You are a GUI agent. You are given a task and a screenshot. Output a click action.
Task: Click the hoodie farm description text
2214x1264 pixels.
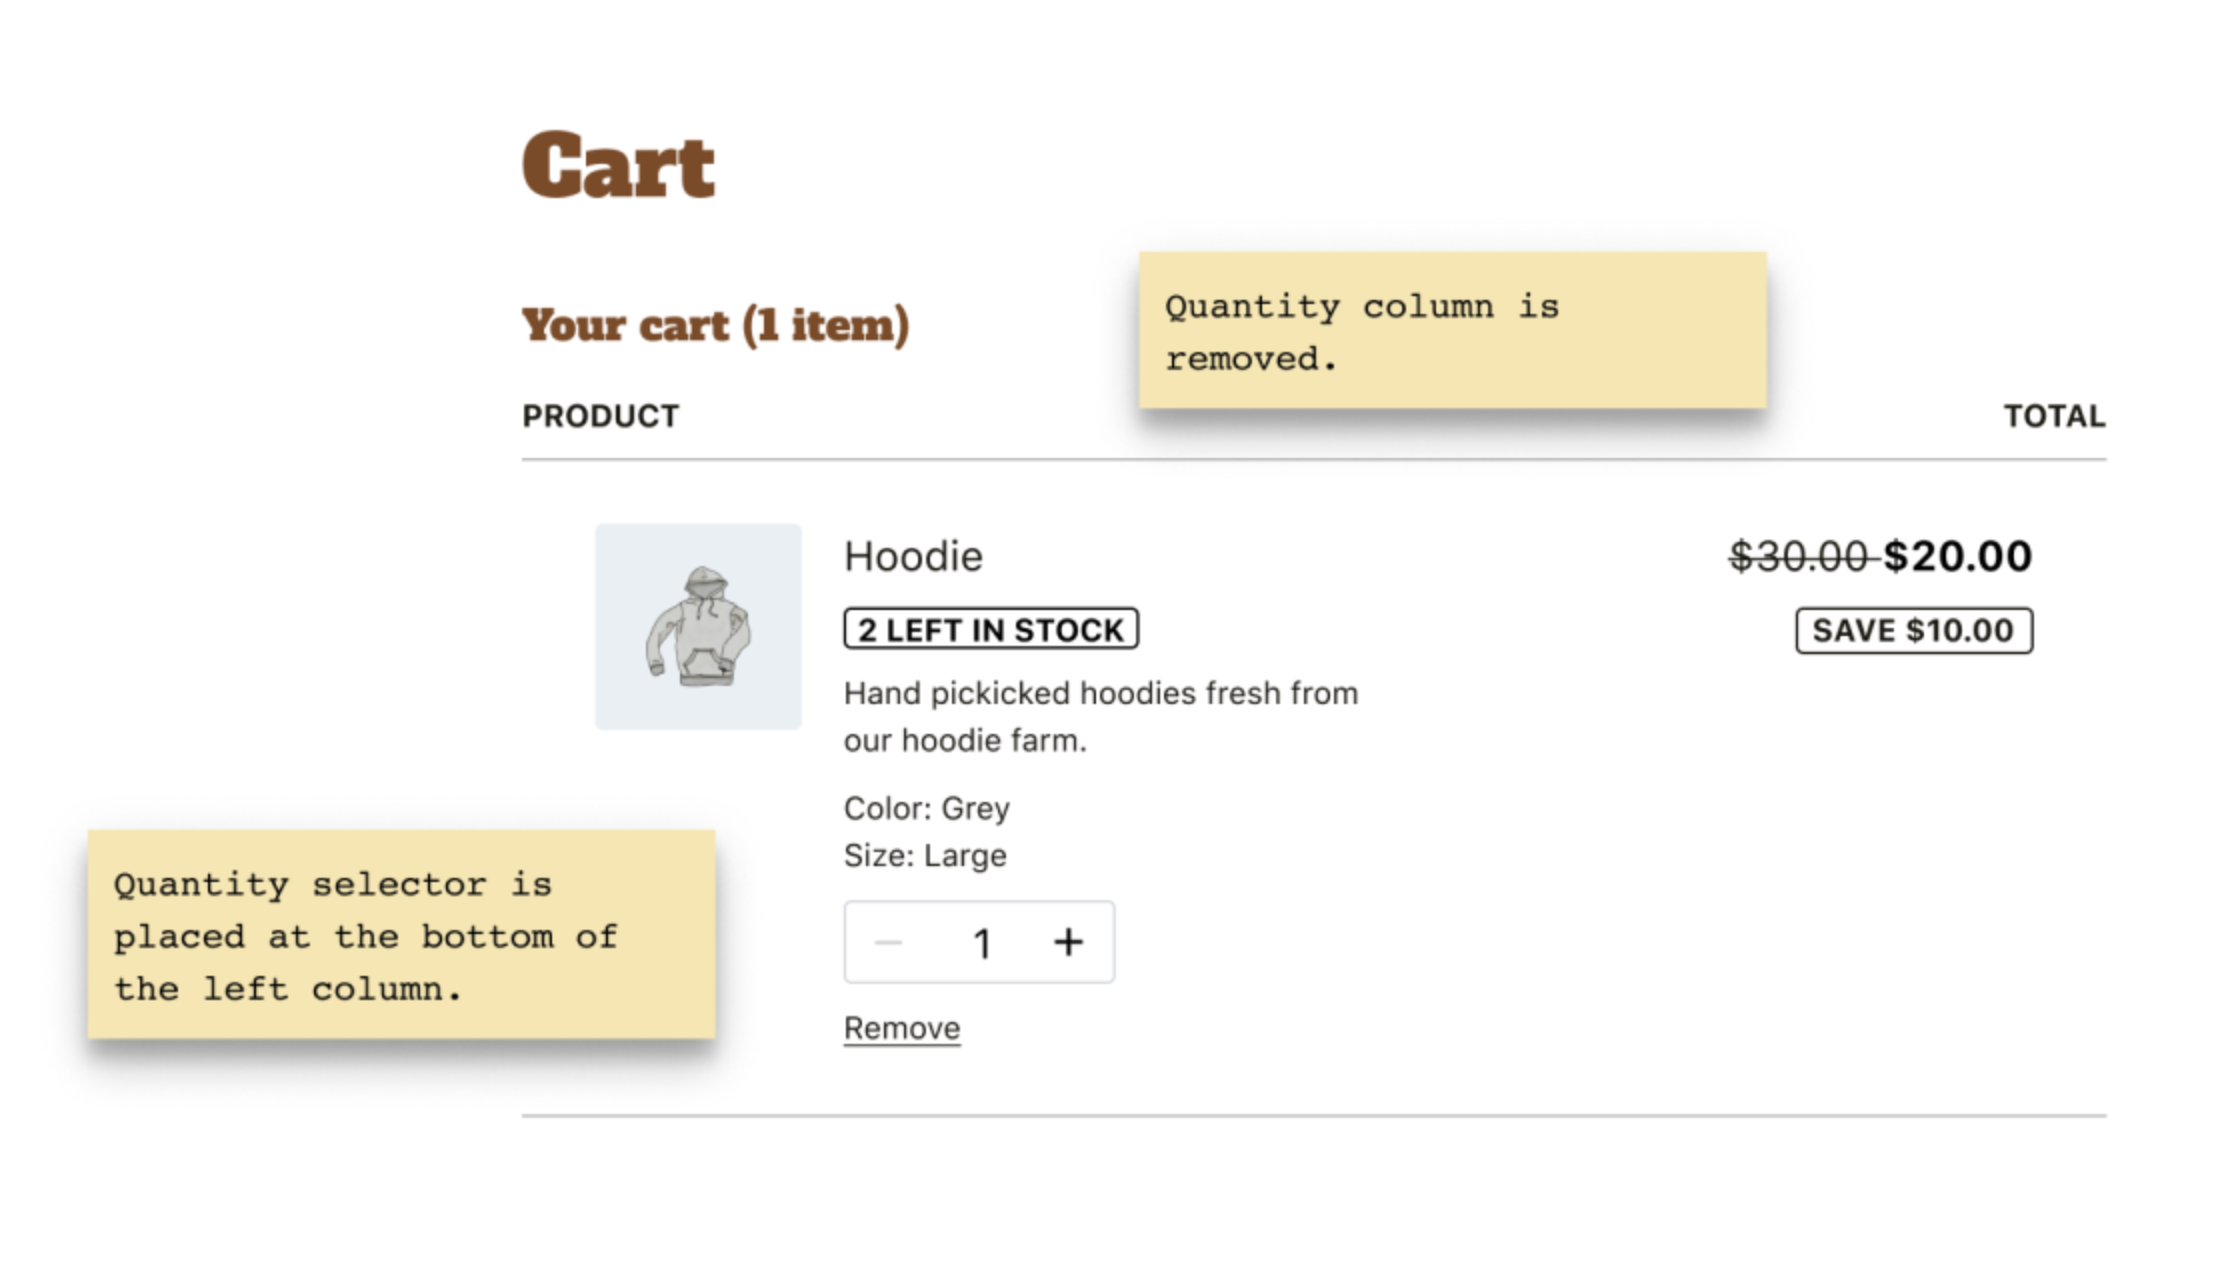coord(1100,716)
